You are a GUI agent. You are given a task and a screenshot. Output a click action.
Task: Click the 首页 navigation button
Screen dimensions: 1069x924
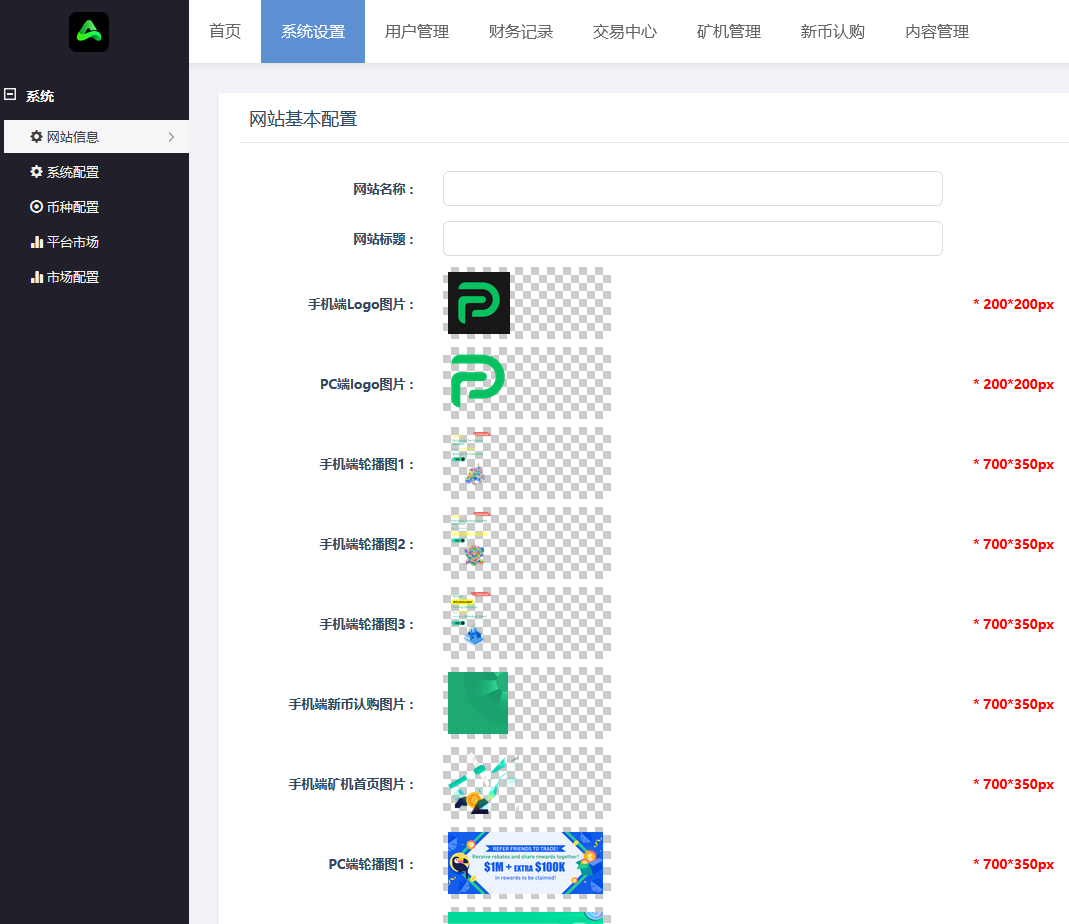point(223,31)
